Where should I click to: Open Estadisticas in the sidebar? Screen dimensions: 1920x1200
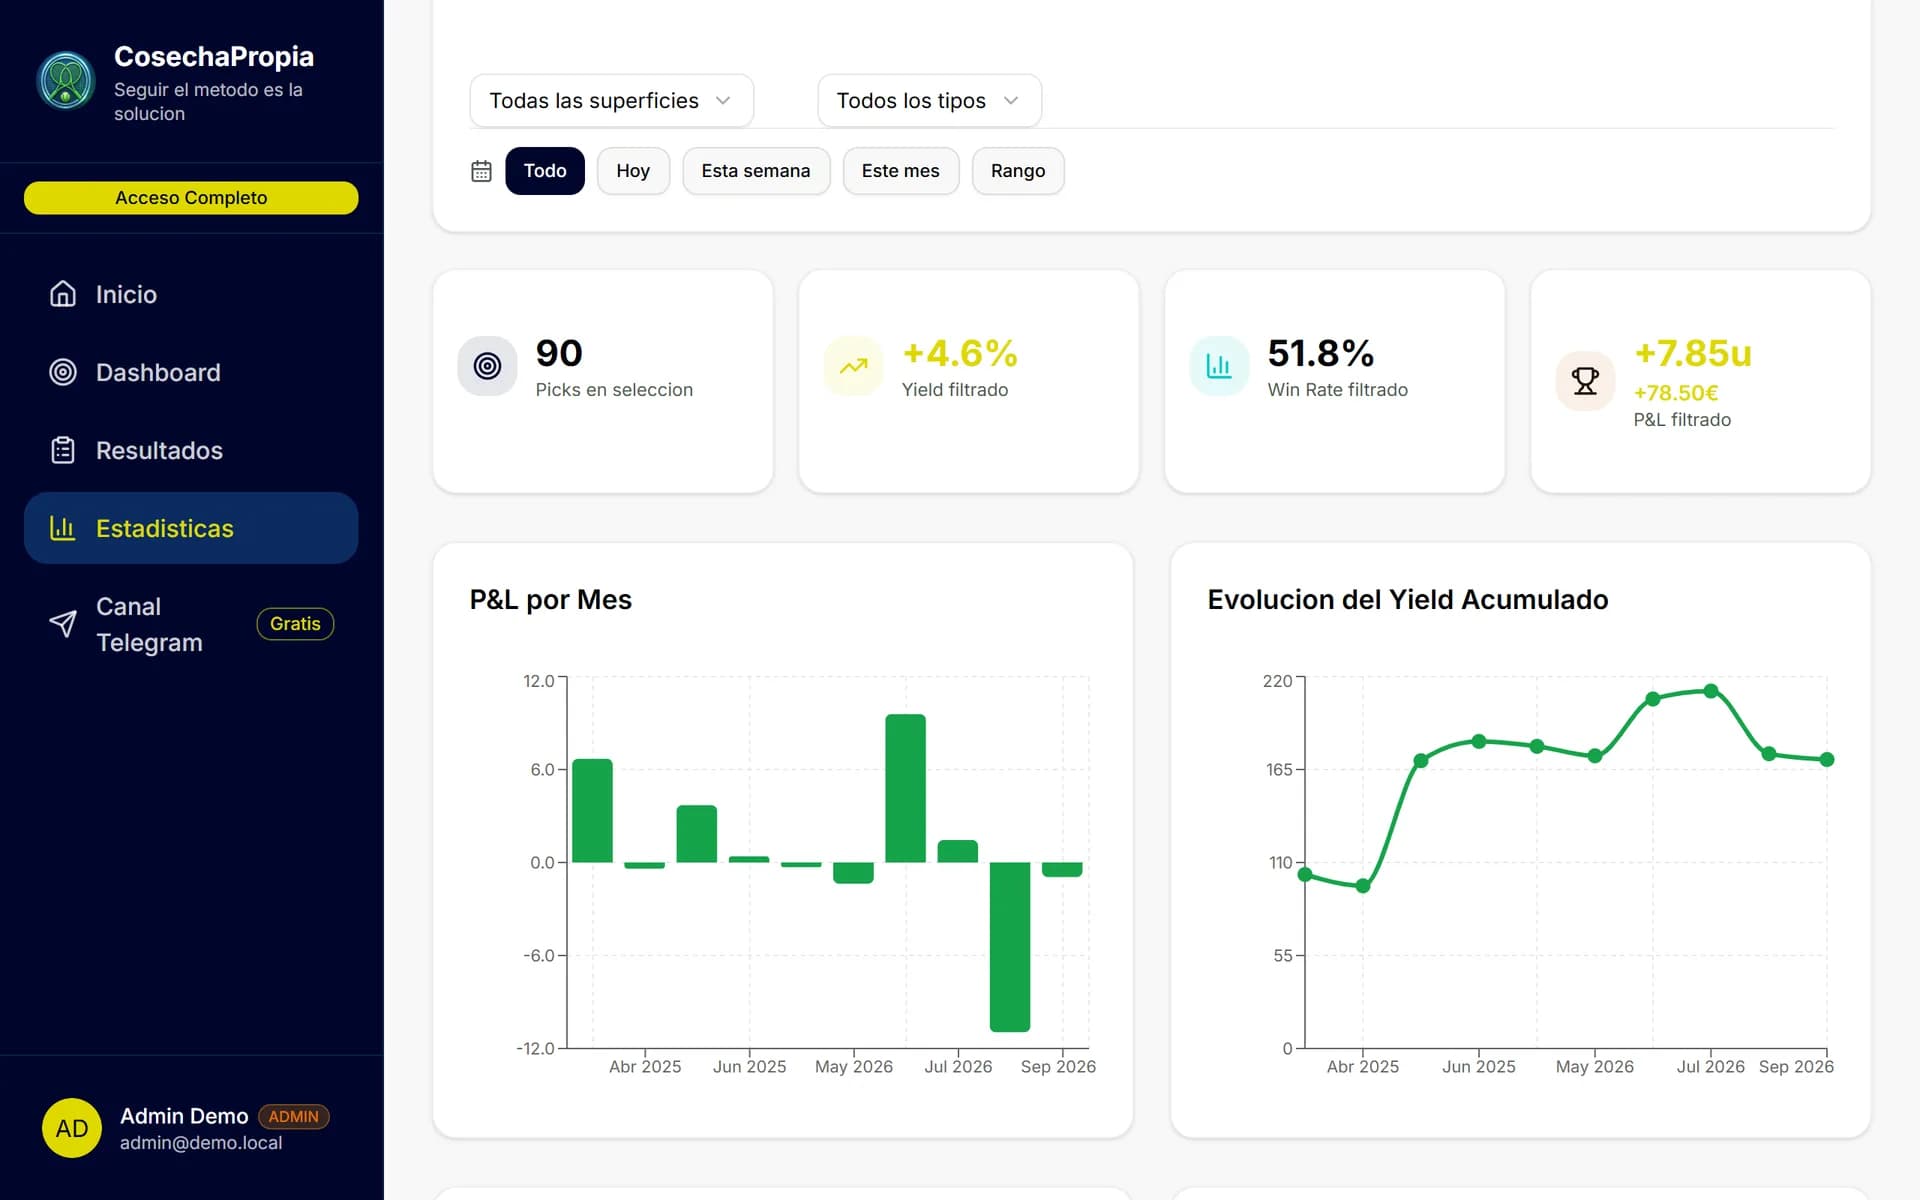[191, 528]
